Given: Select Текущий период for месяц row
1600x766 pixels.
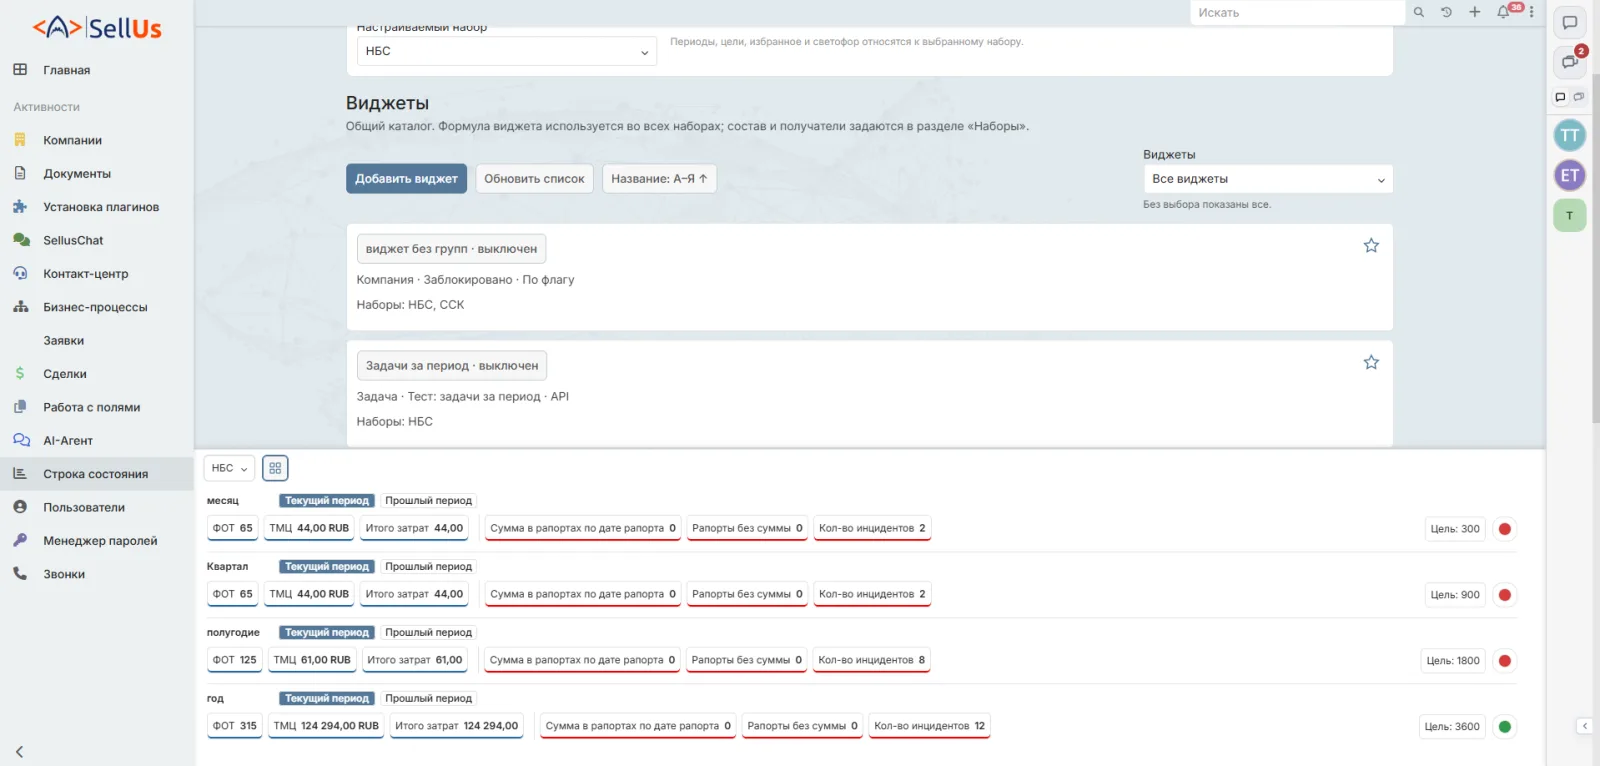Looking at the screenshot, I should click(327, 501).
